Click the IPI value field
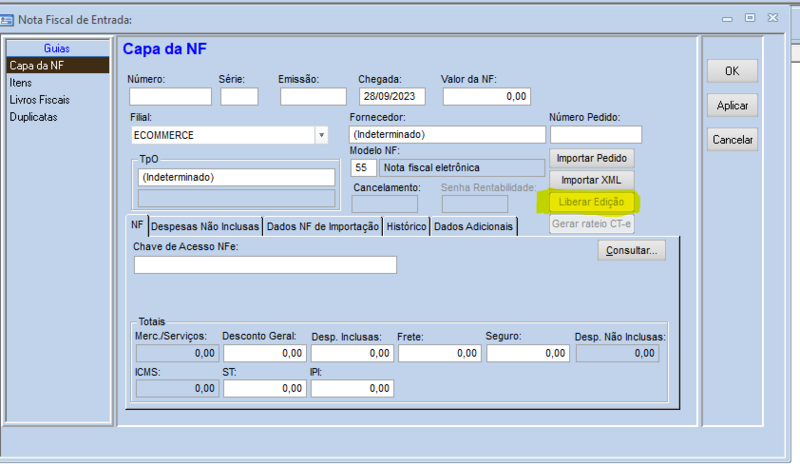Image resolution: width=800 pixels, height=466 pixels. click(352, 388)
